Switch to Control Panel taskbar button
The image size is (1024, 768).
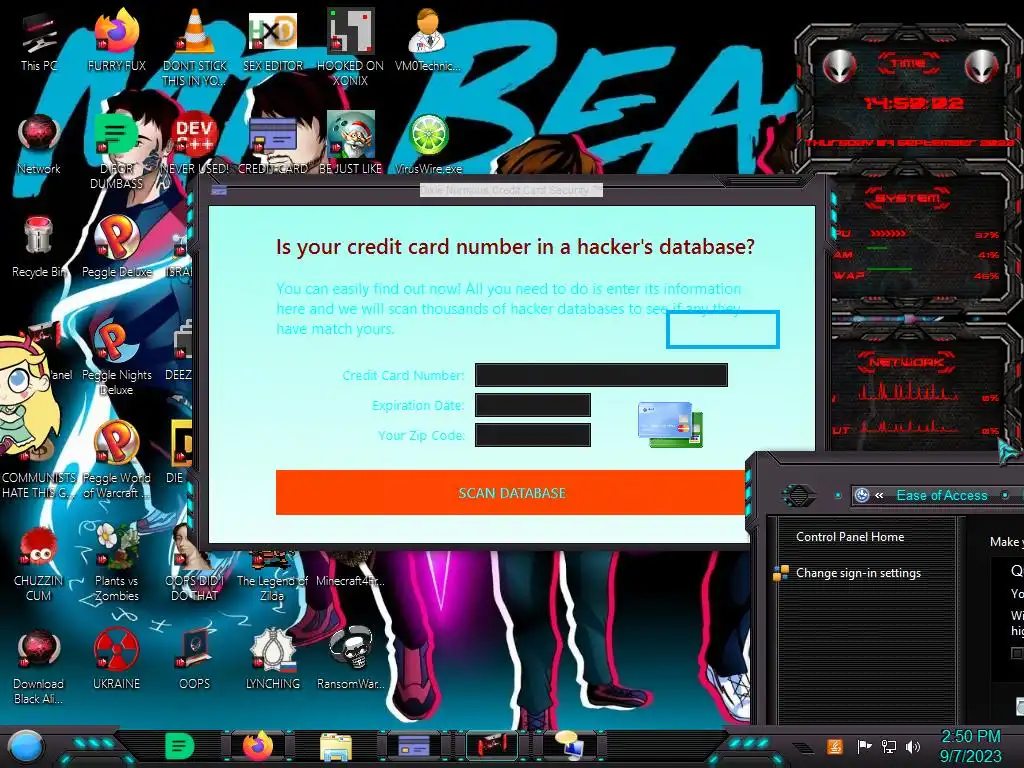[569, 746]
